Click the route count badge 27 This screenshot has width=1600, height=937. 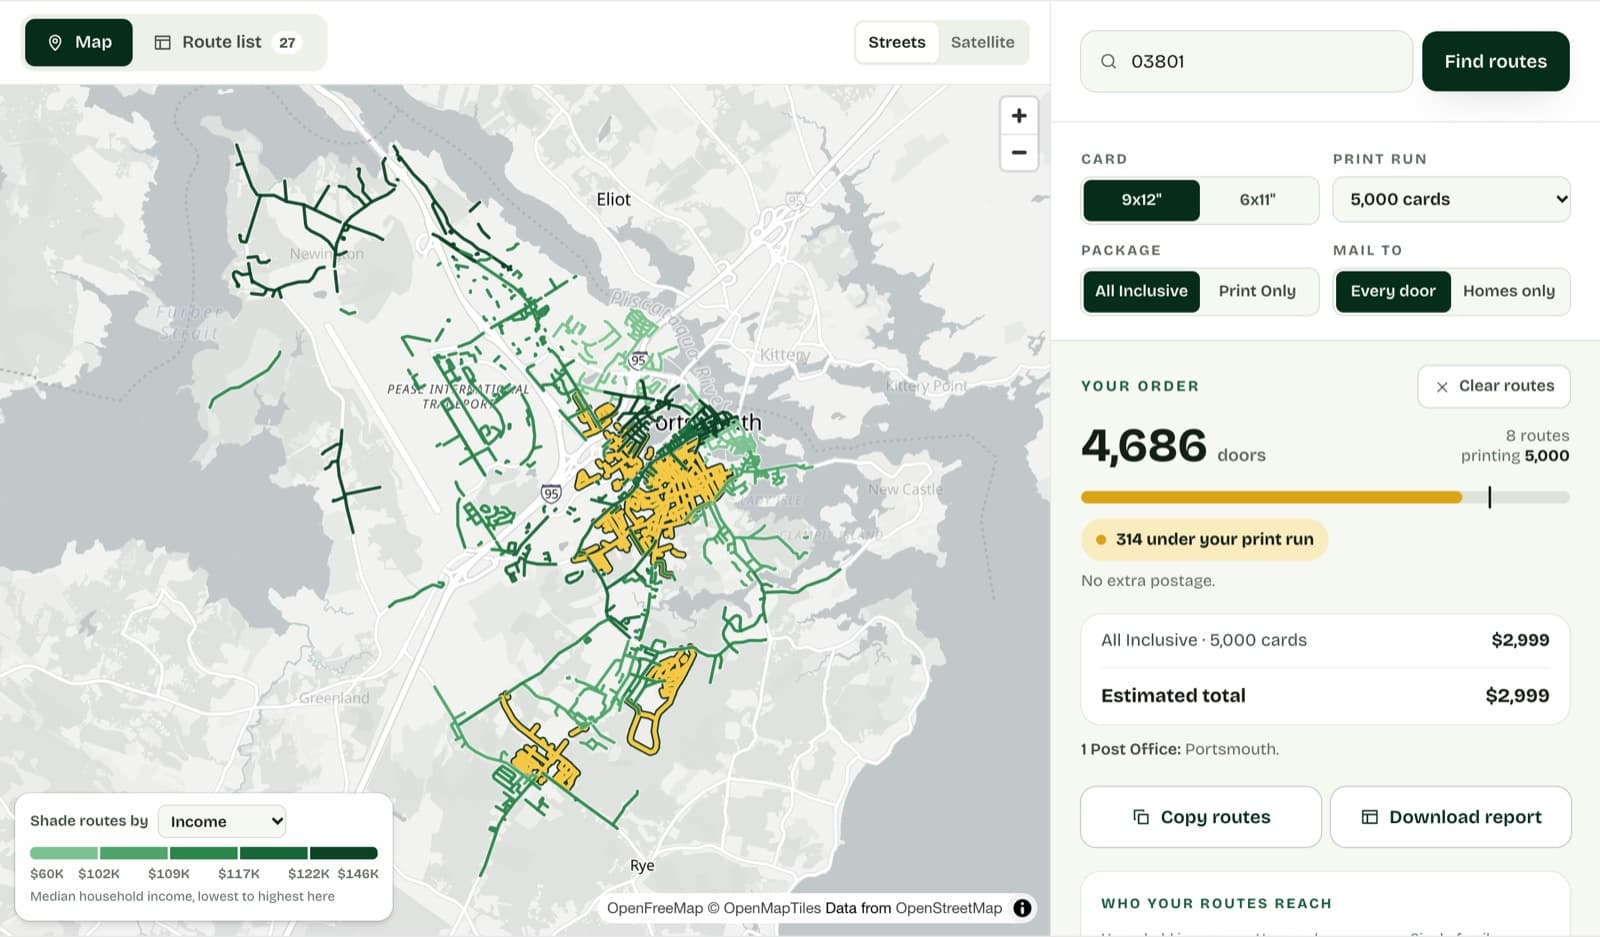pos(287,42)
